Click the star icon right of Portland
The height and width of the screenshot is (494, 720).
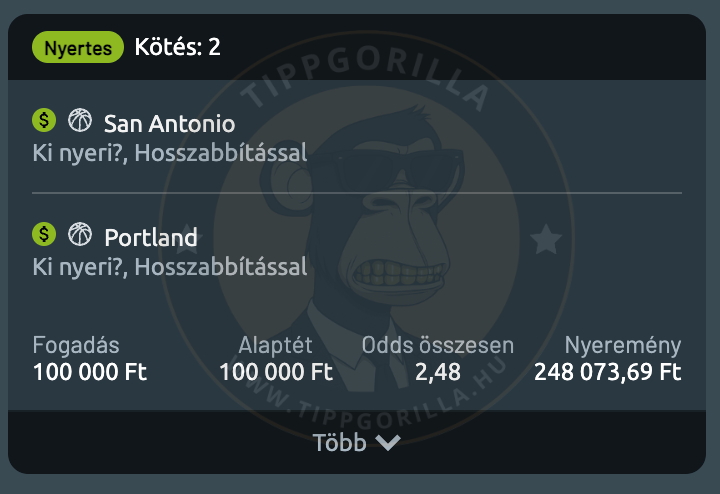click(x=545, y=239)
